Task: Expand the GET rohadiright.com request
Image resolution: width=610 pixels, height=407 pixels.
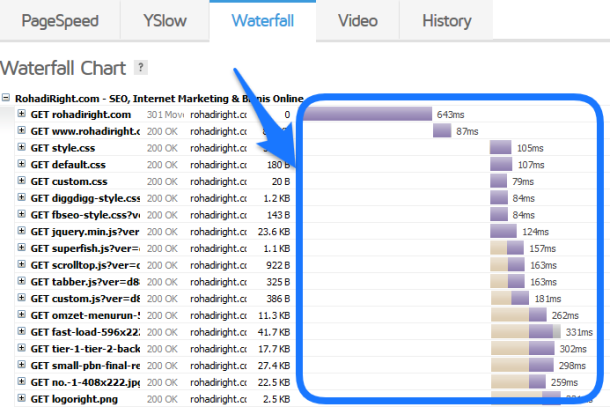Action: [21, 114]
